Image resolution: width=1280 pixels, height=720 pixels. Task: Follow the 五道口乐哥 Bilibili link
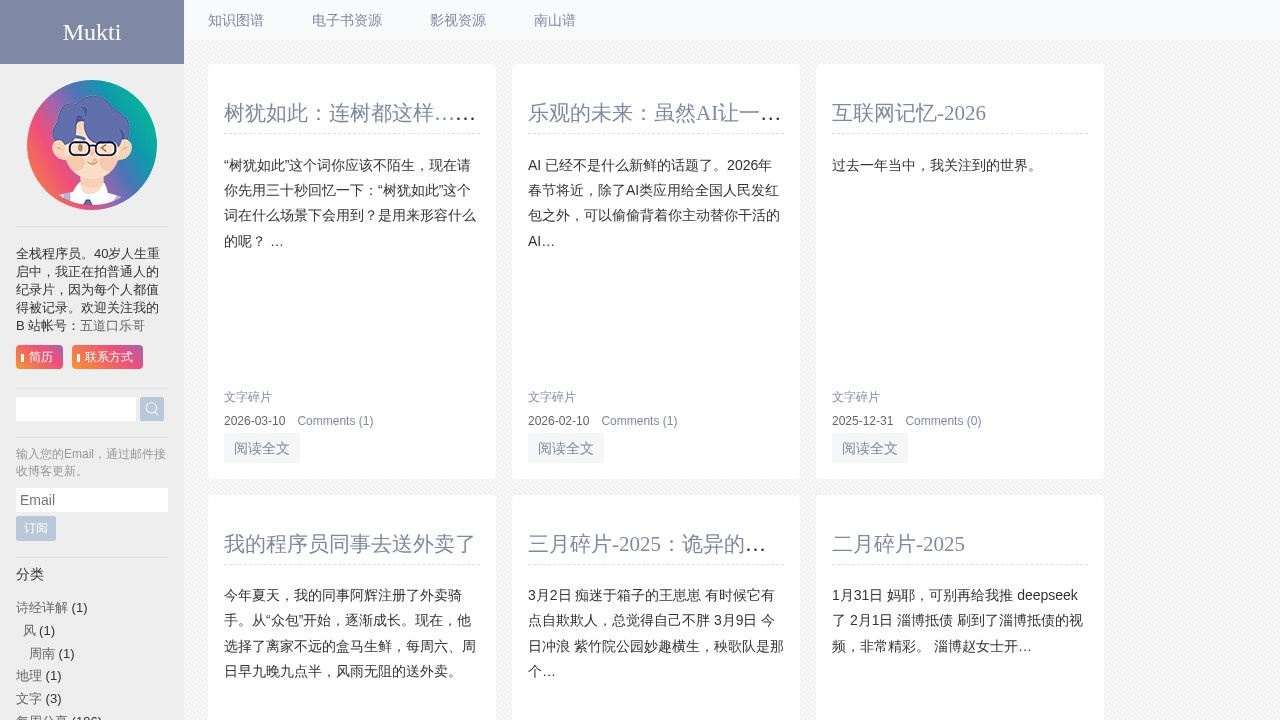112,326
